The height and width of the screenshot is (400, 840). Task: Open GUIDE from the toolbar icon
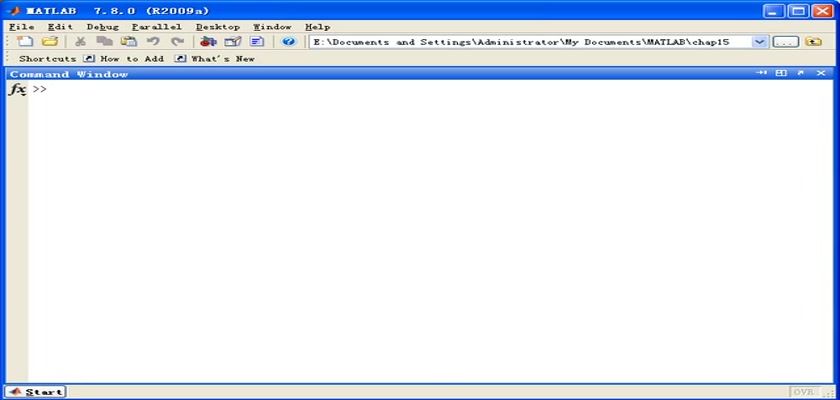[x=232, y=41]
